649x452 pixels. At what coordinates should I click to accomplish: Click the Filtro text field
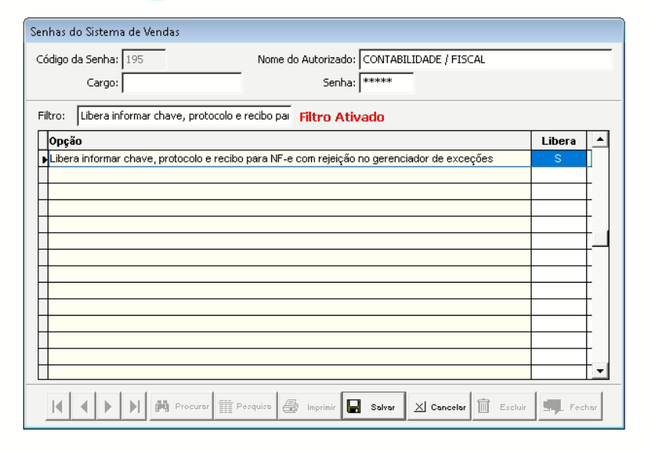pyautogui.click(x=184, y=116)
